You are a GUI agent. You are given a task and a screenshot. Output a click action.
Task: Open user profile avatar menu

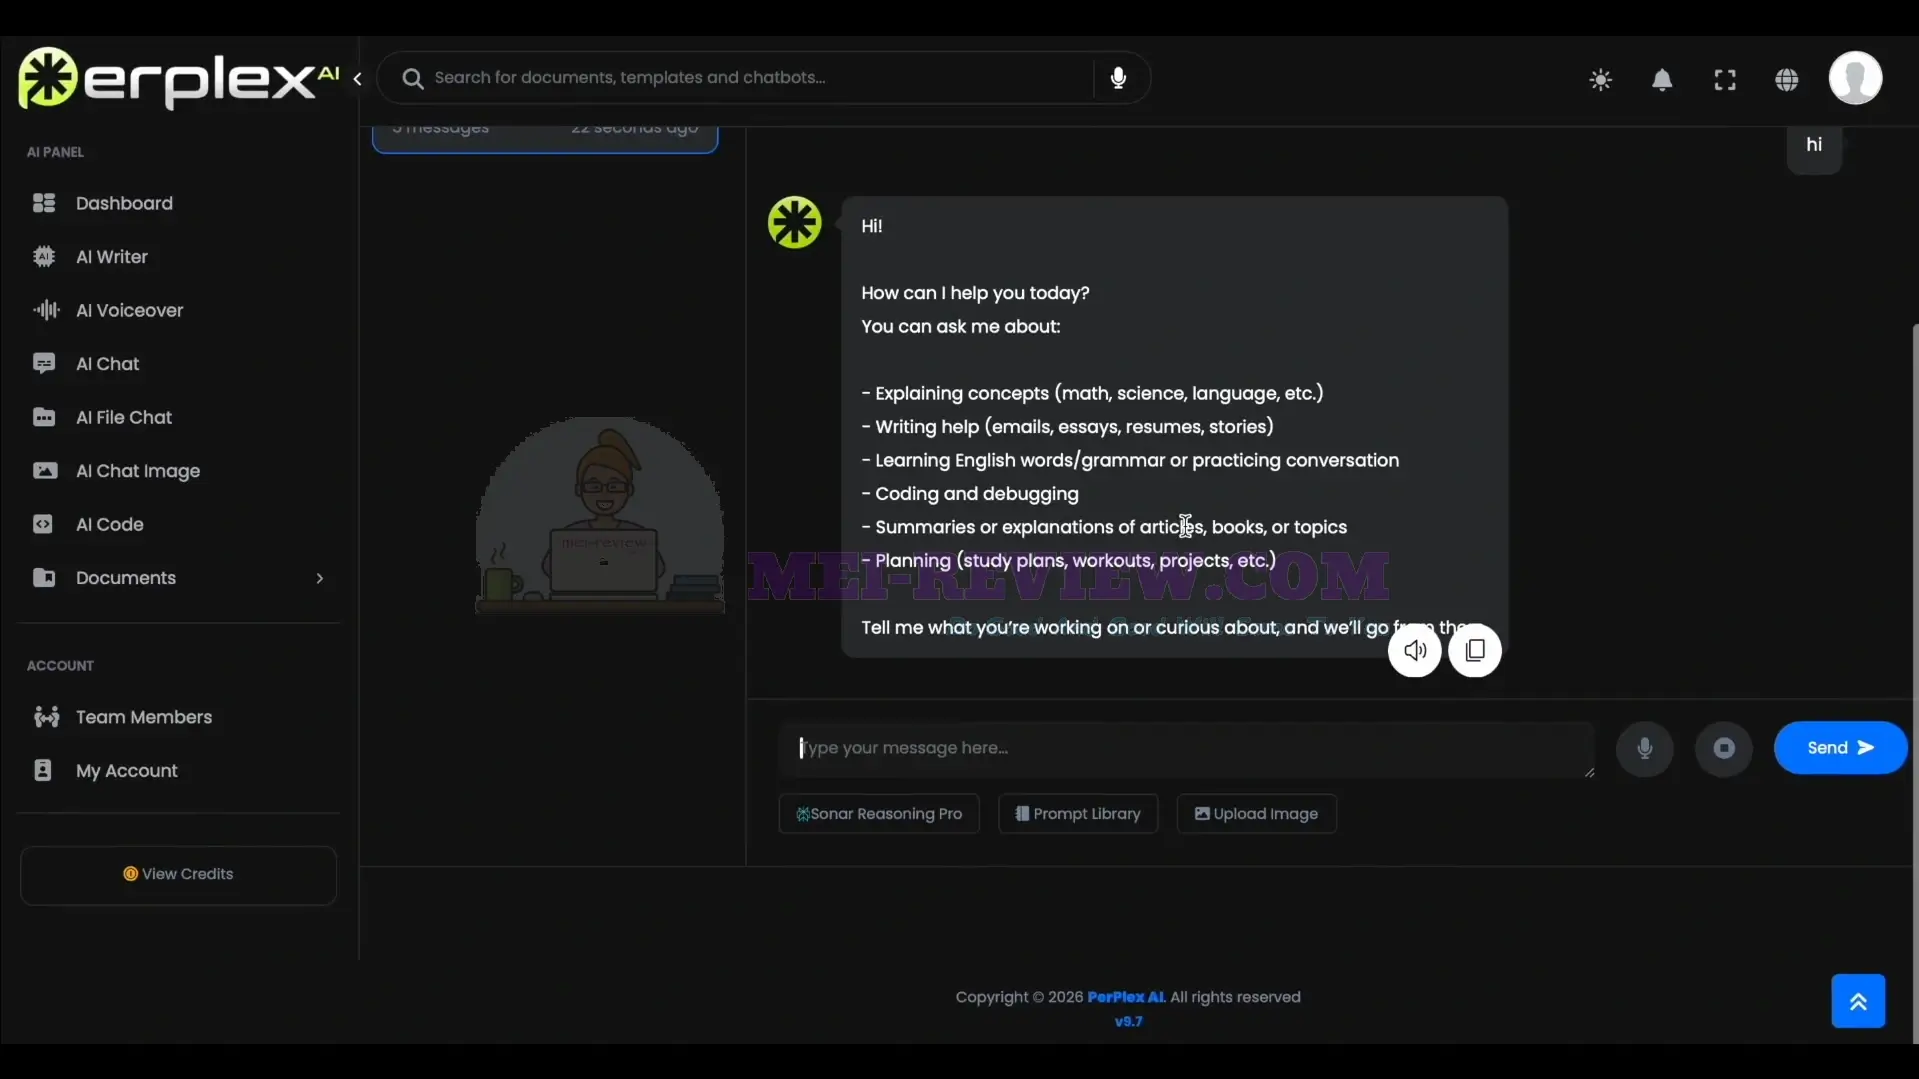pos(1855,78)
